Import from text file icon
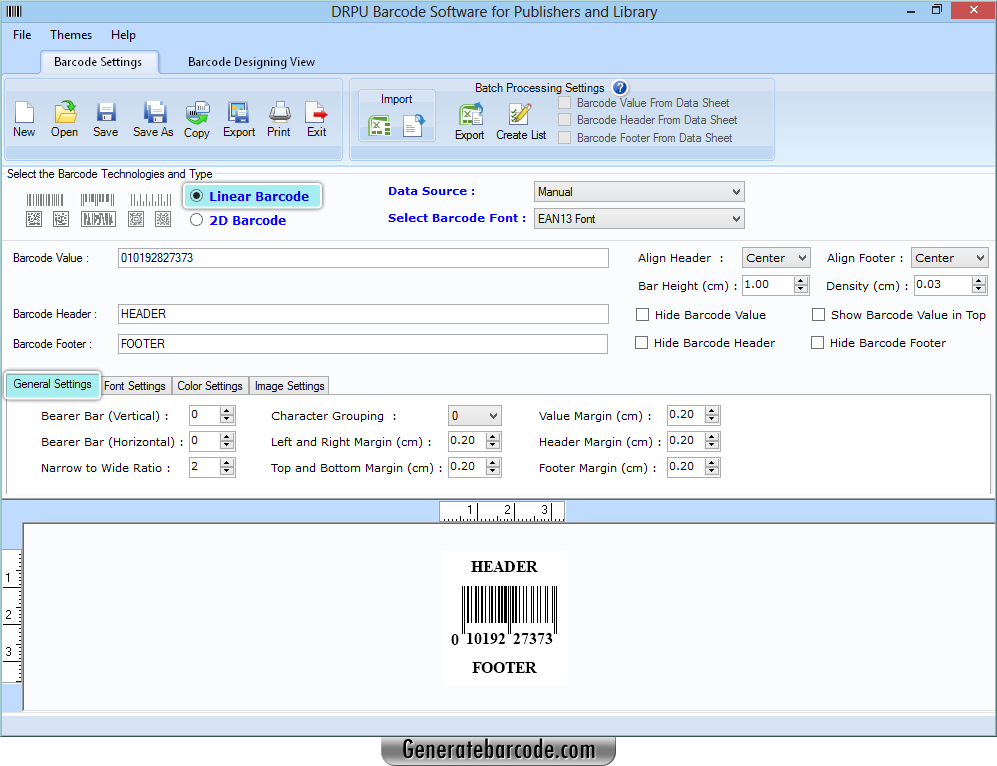The height and width of the screenshot is (766, 997). click(x=413, y=125)
